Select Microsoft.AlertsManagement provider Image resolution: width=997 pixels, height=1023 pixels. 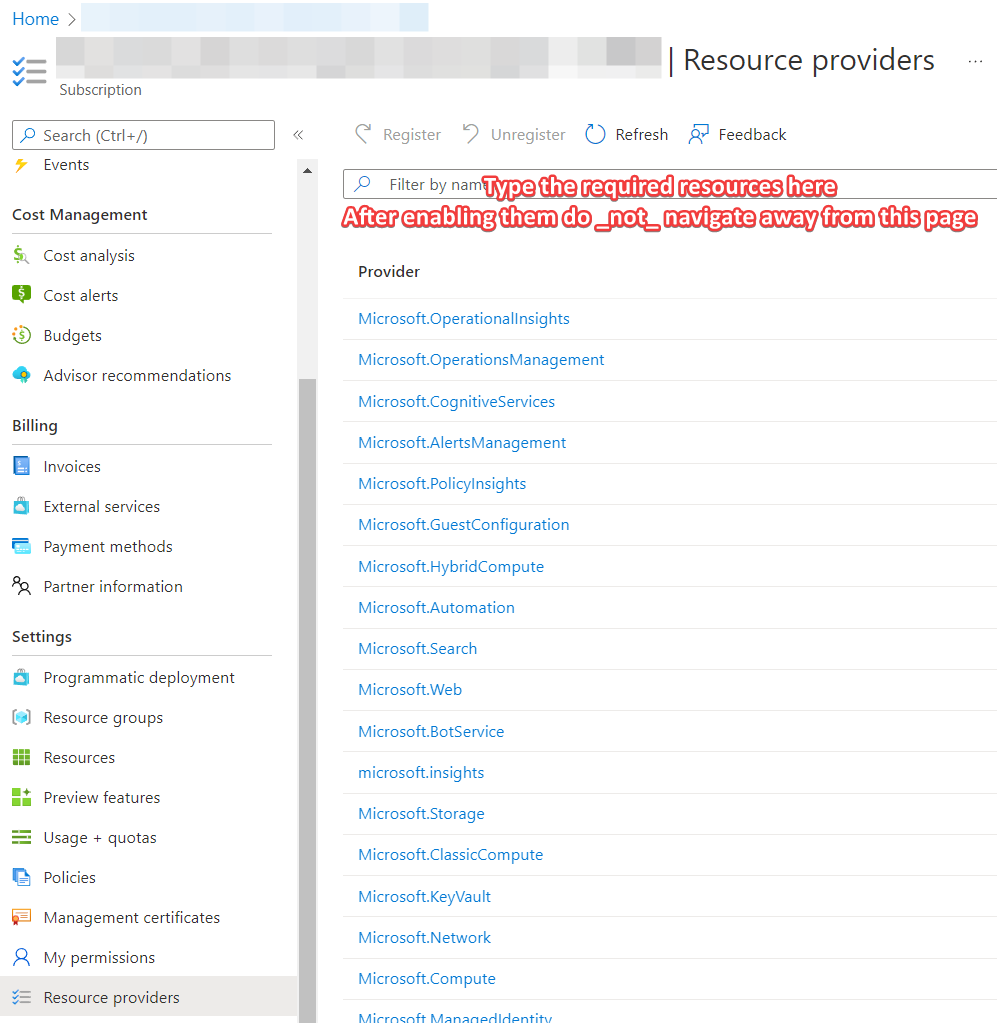pyautogui.click(x=462, y=442)
